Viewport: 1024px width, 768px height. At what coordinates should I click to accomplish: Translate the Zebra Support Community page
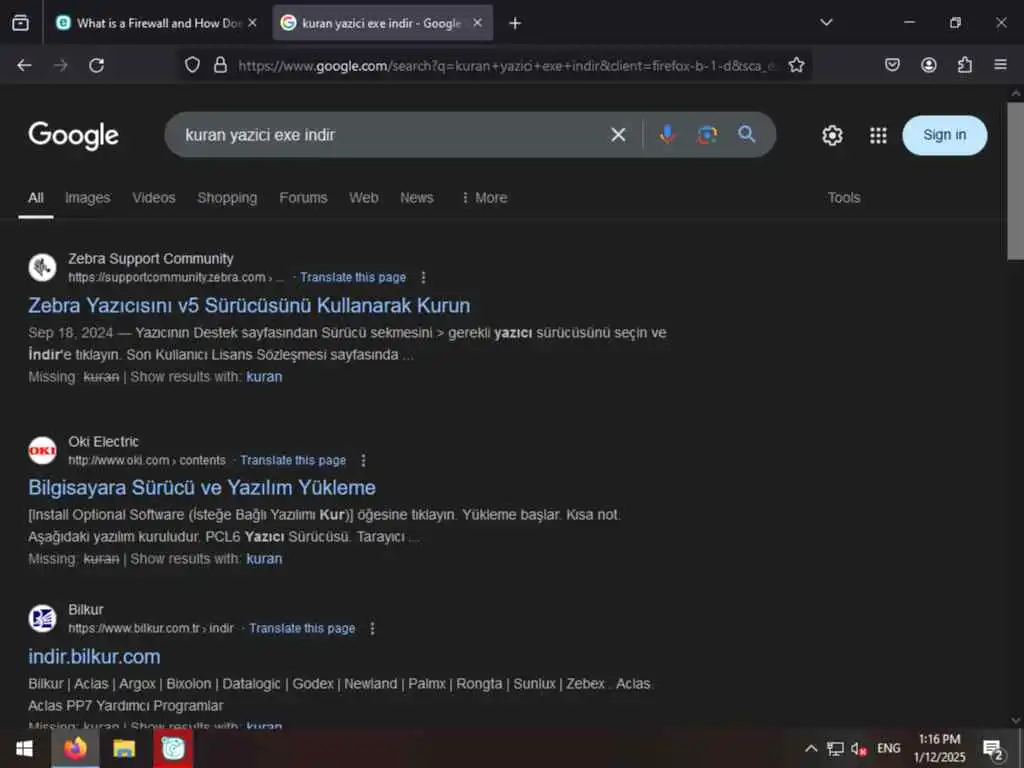(x=353, y=278)
